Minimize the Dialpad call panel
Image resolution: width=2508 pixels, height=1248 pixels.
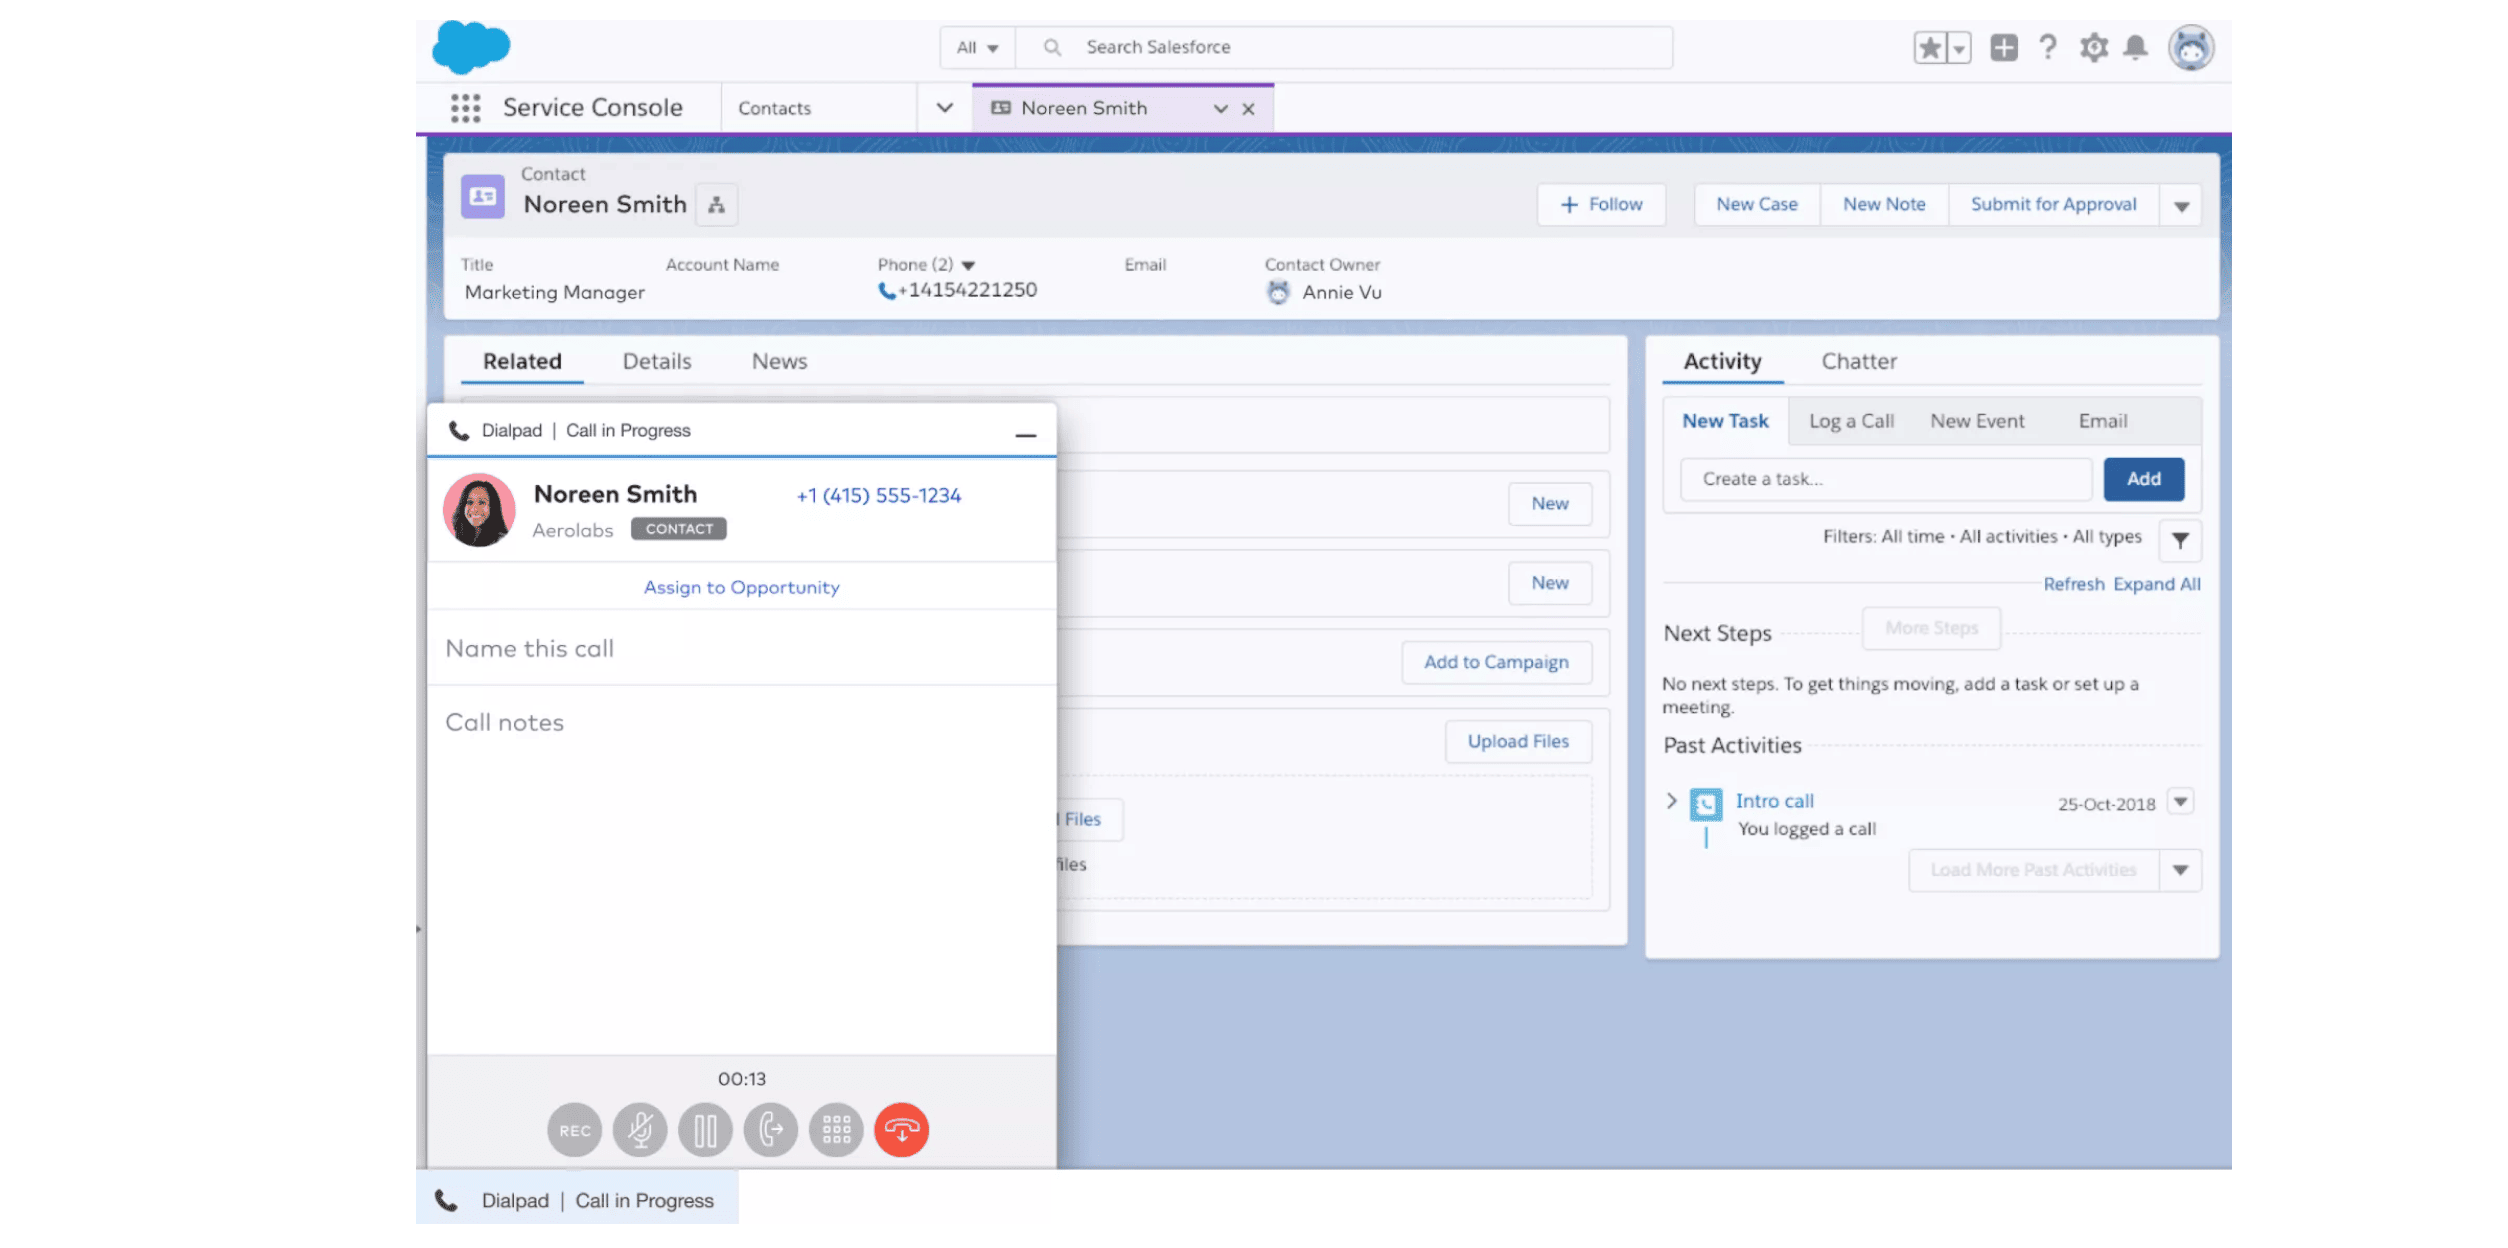click(x=1025, y=435)
